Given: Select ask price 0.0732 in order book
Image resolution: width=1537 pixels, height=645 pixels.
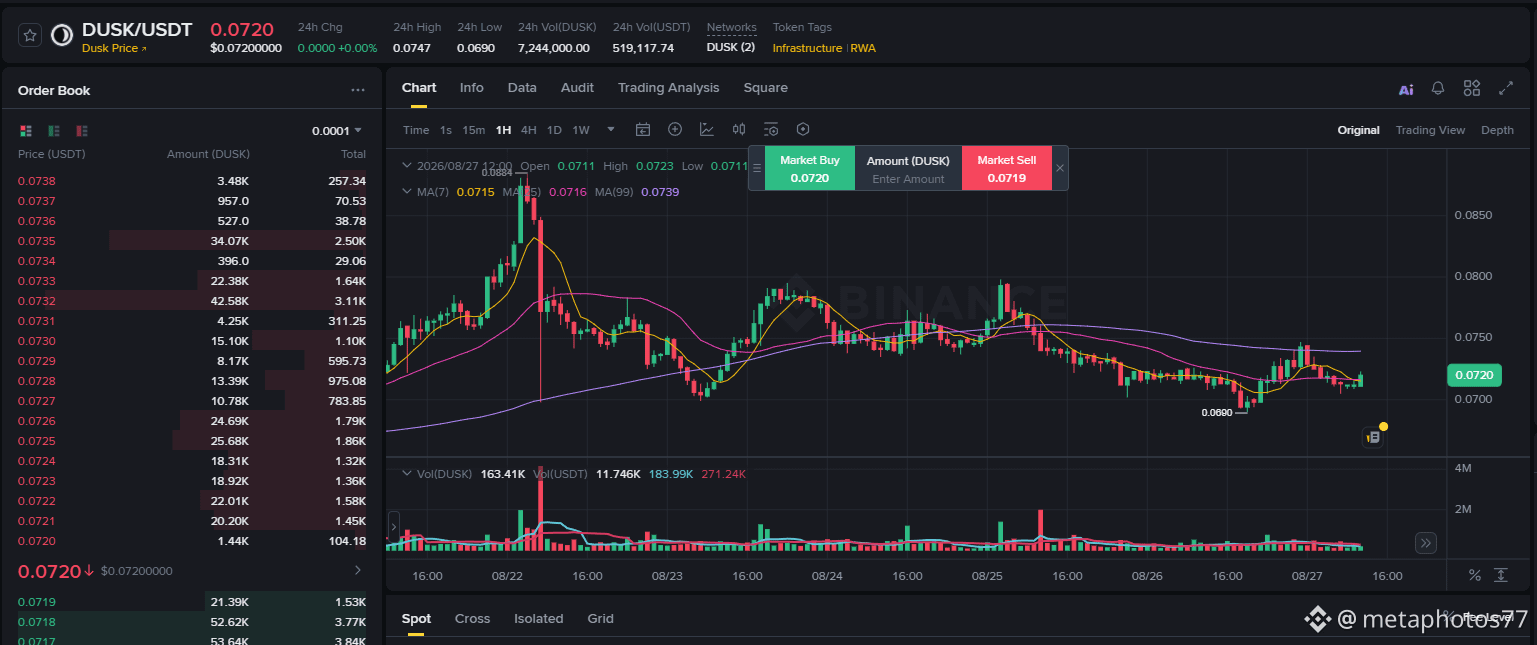Looking at the screenshot, I should click(36, 301).
